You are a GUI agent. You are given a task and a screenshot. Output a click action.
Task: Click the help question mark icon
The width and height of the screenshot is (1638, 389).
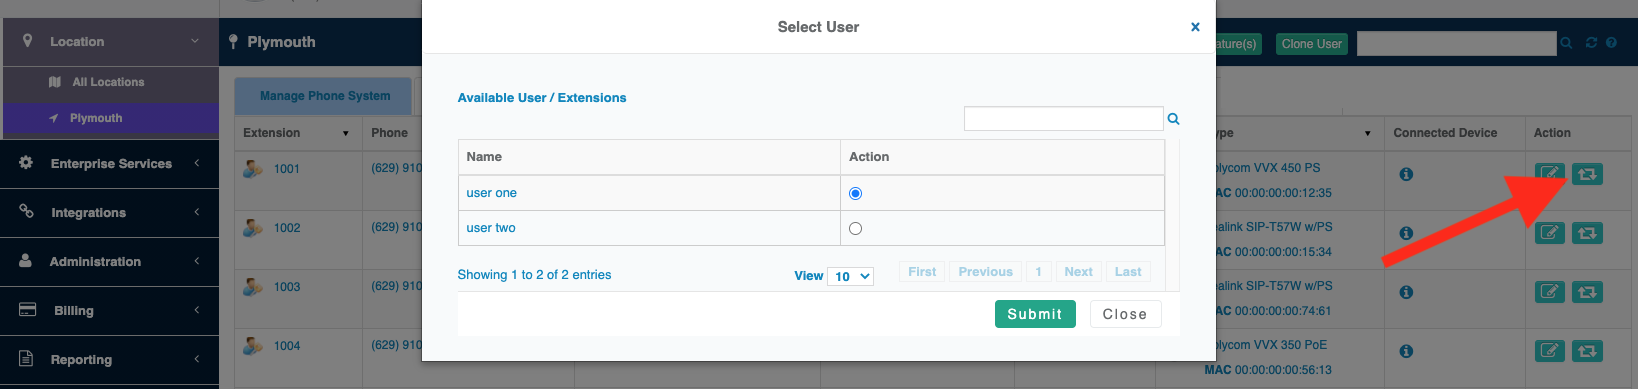[1611, 43]
